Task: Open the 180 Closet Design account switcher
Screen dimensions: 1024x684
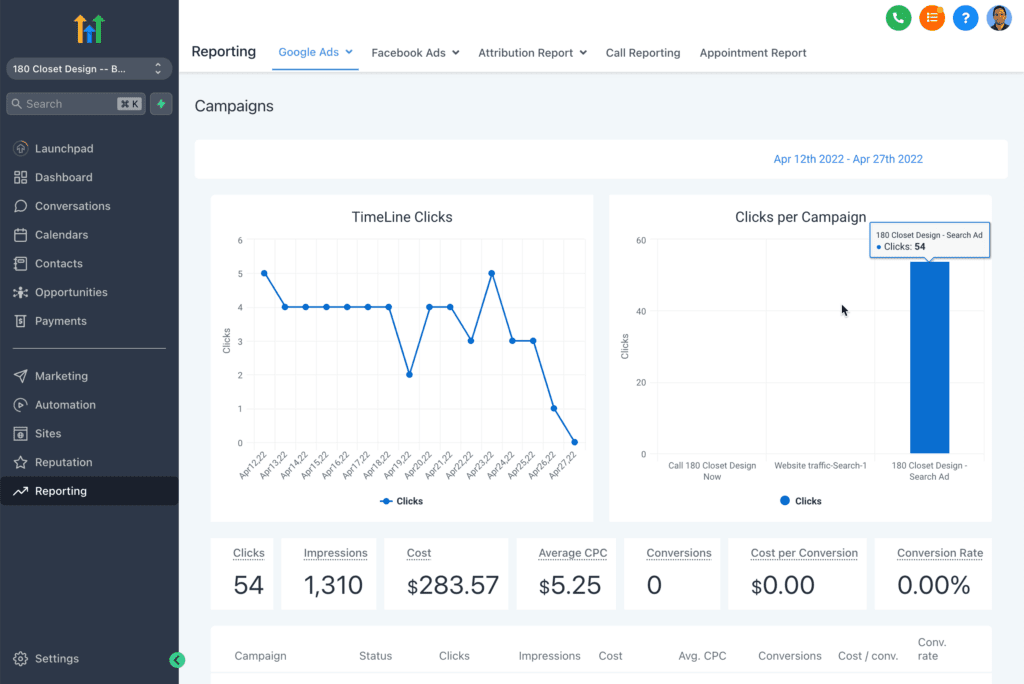Action: (89, 69)
